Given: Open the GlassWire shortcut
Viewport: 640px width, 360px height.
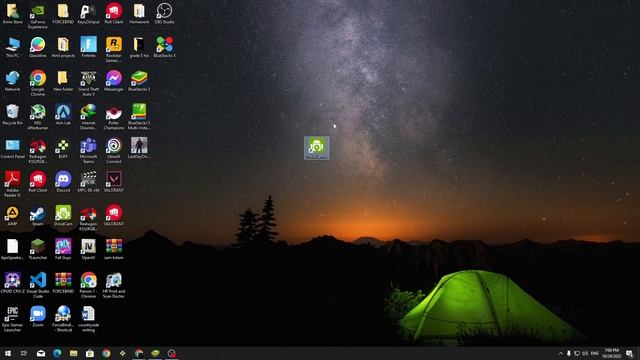Looking at the screenshot, I should click(38, 47).
